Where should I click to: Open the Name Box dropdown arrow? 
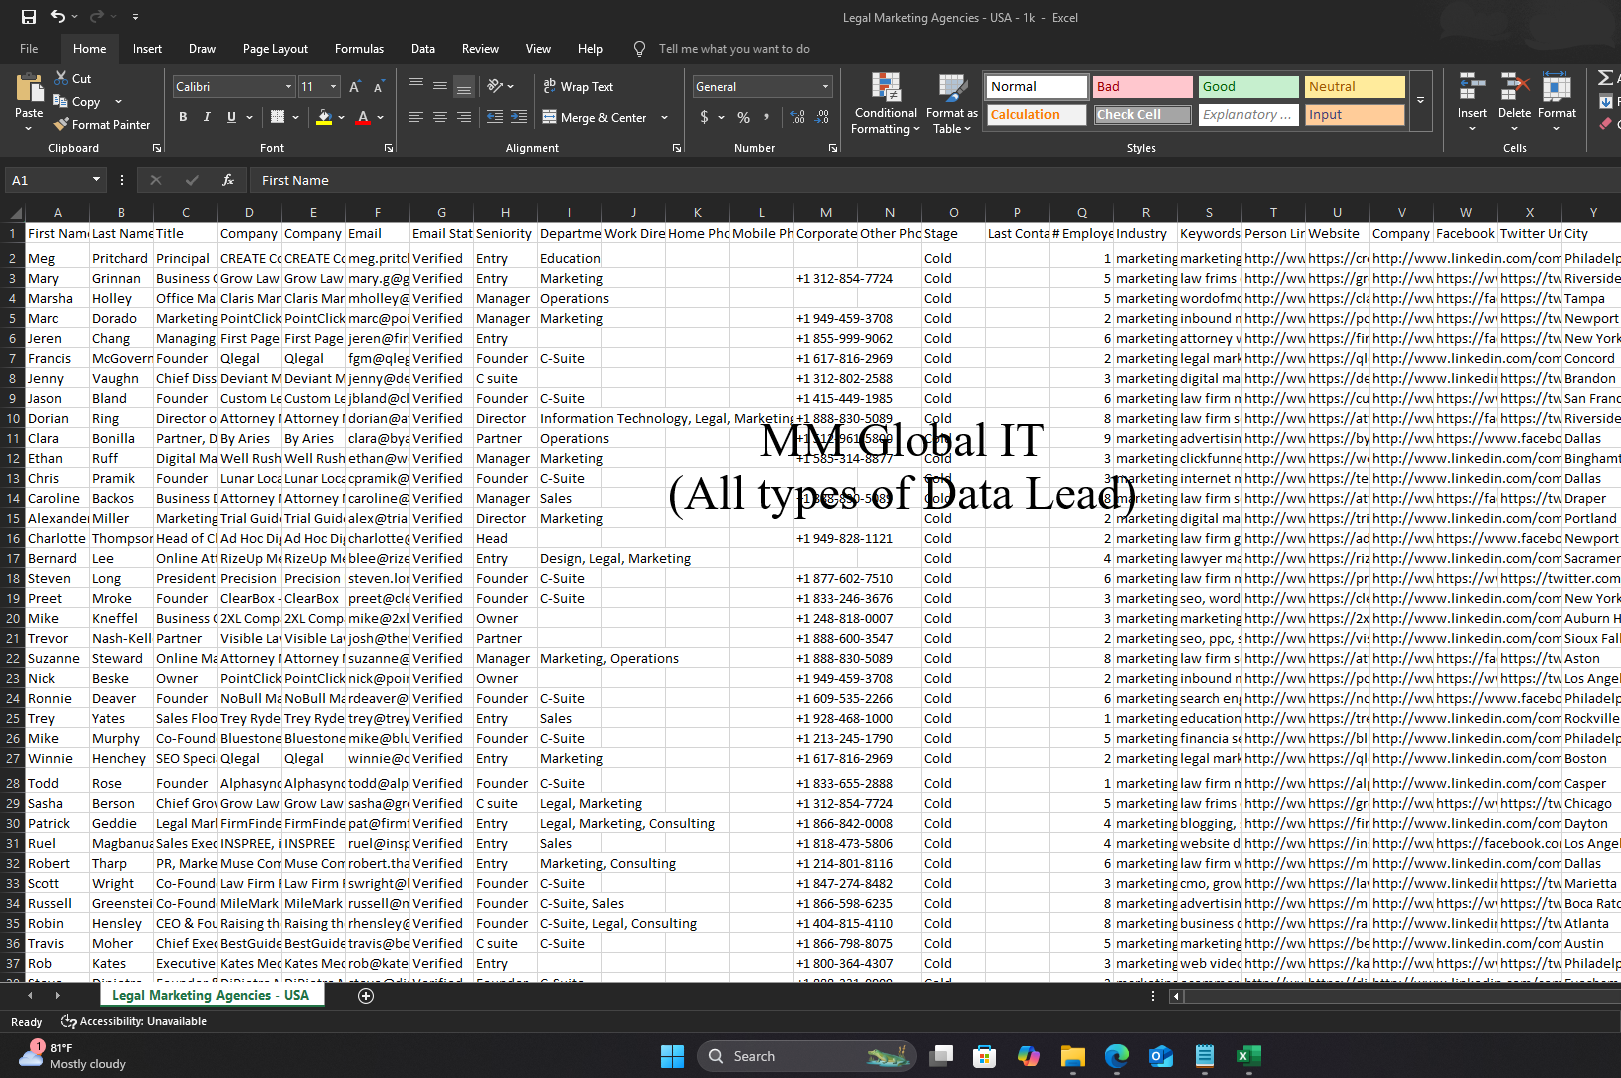[x=96, y=180]
